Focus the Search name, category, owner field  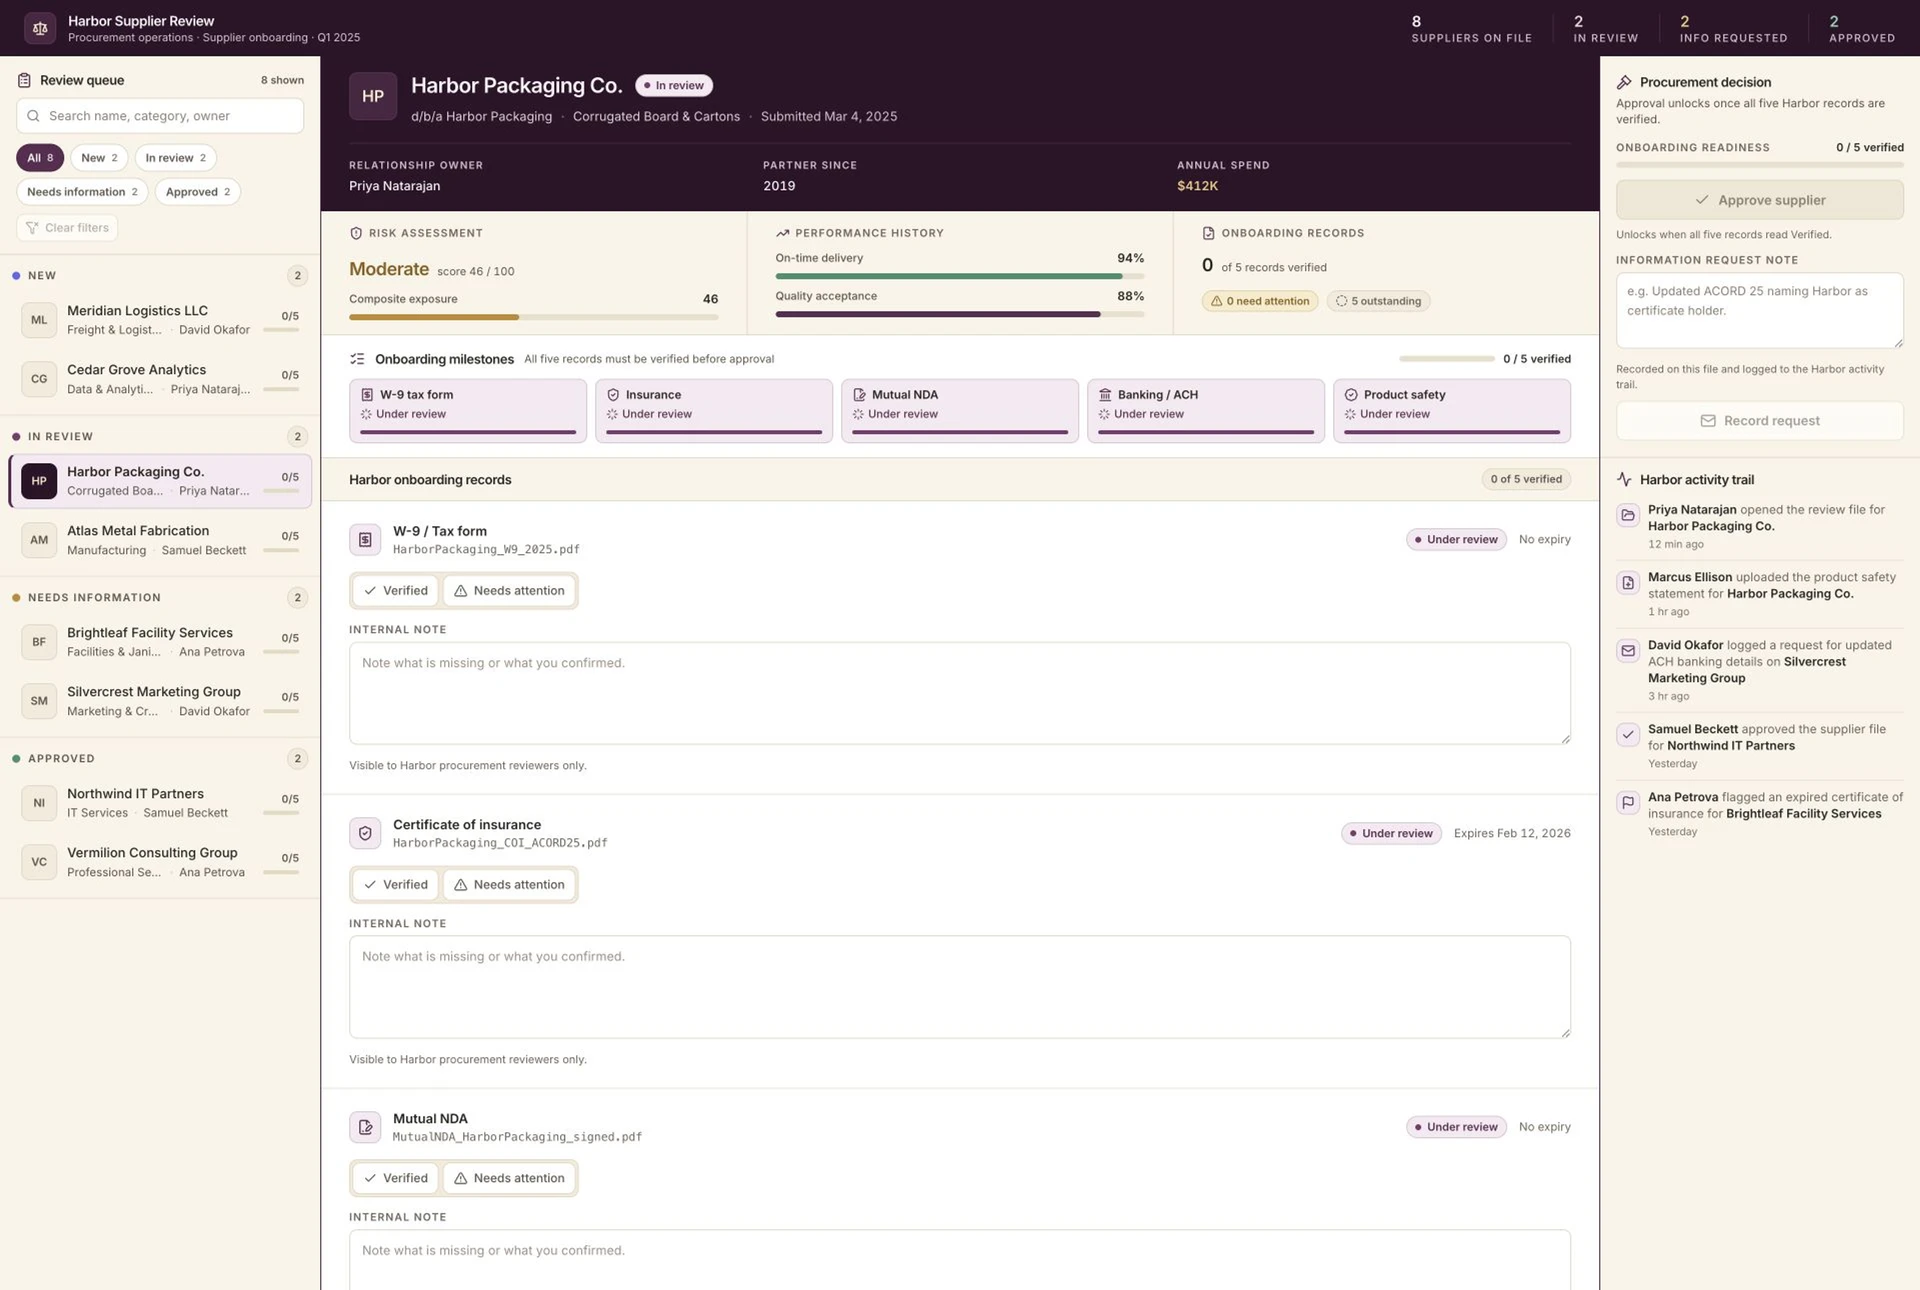click(x=160, y=116)
